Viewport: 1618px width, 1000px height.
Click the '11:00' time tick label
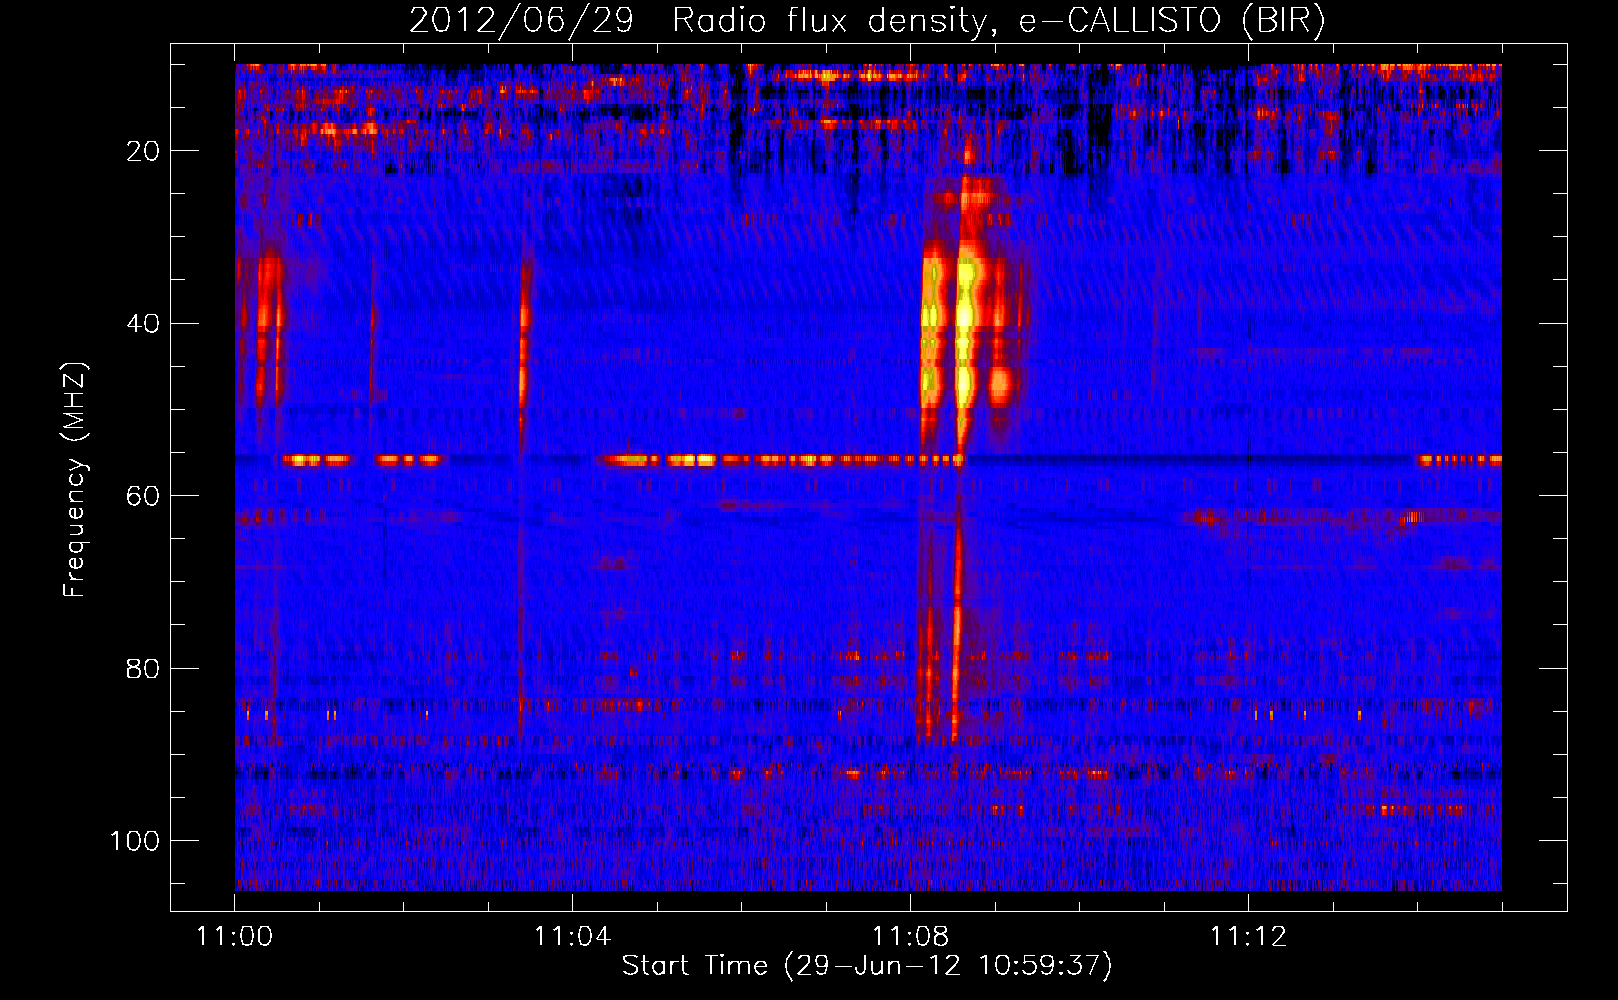(235, 937)
